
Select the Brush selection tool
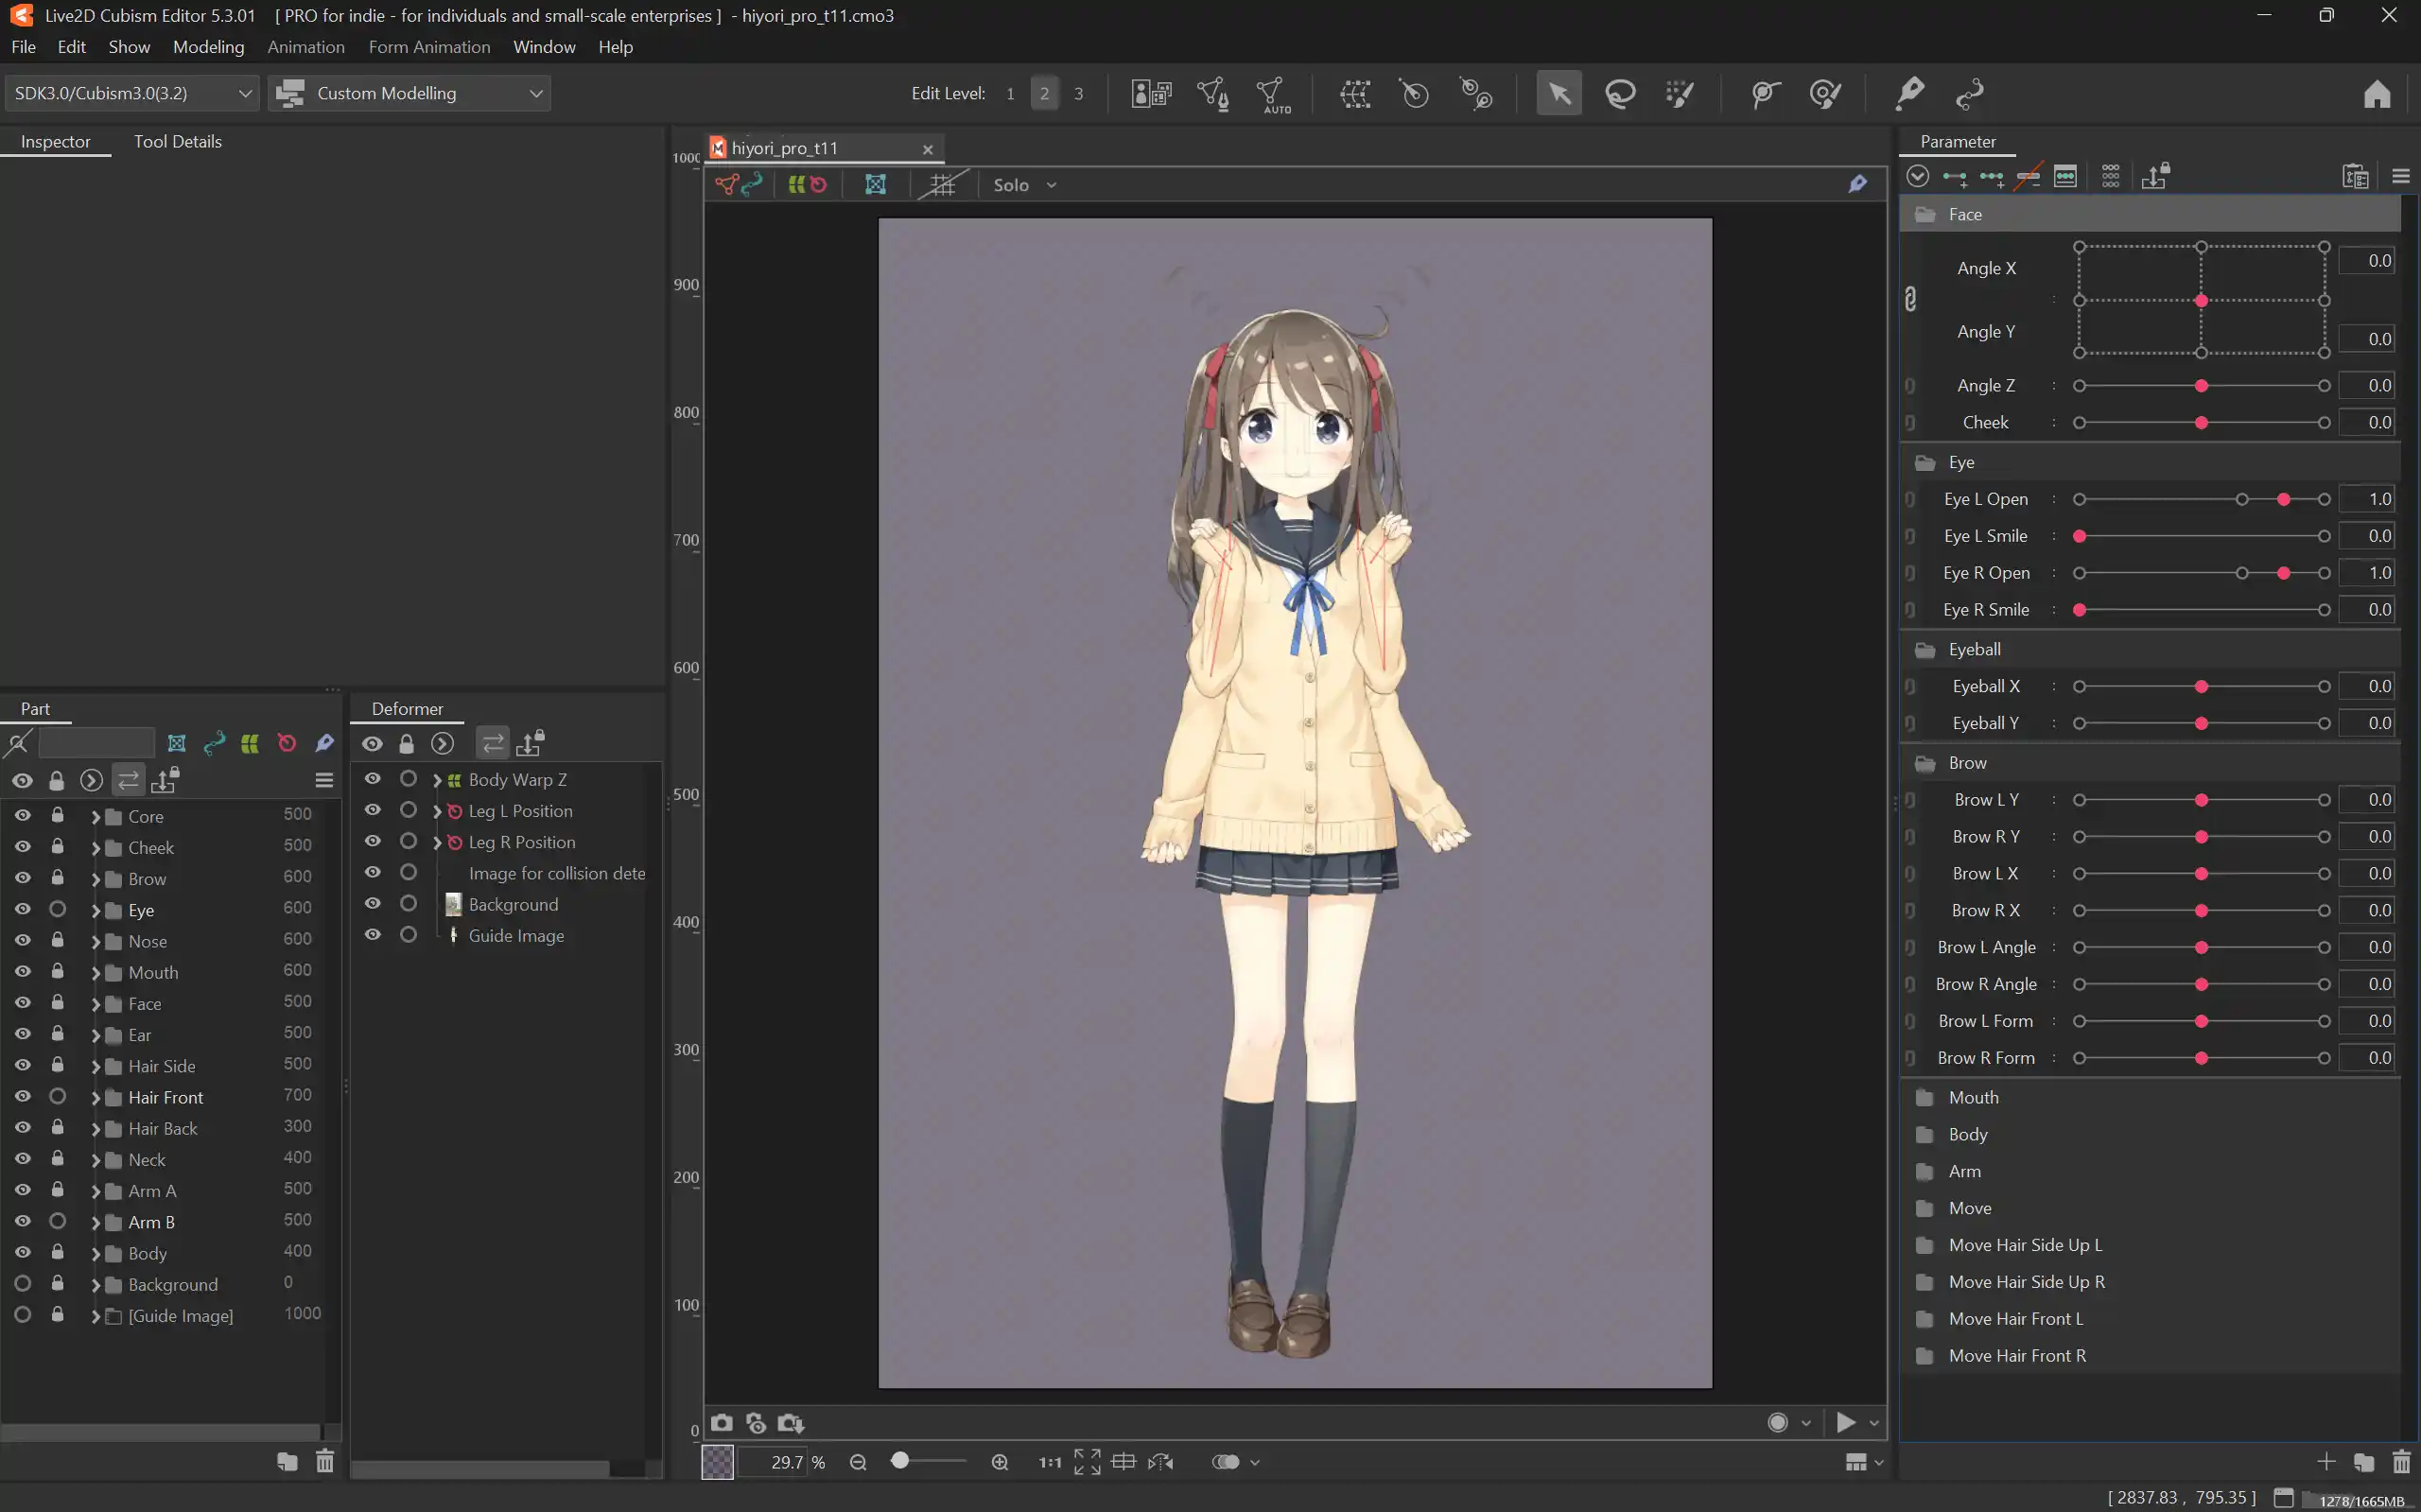pyautogui.click(x=1680, y=93)
